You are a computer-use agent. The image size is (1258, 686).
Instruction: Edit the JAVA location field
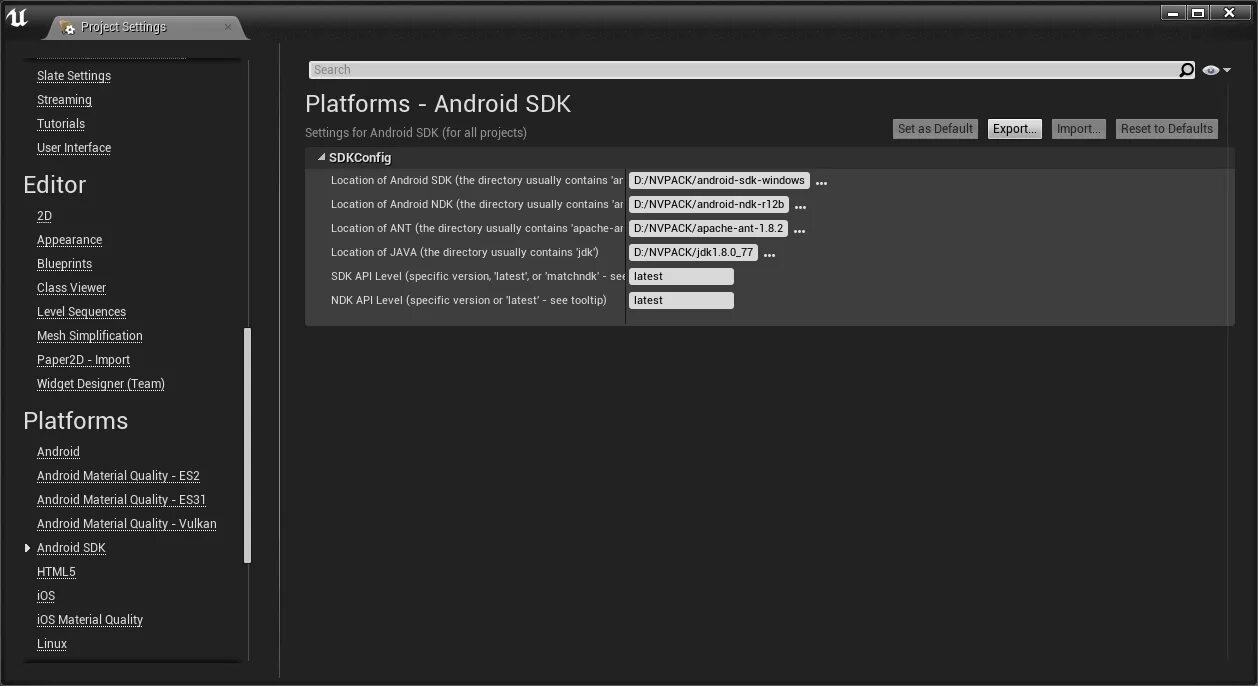tap(693, 252)
